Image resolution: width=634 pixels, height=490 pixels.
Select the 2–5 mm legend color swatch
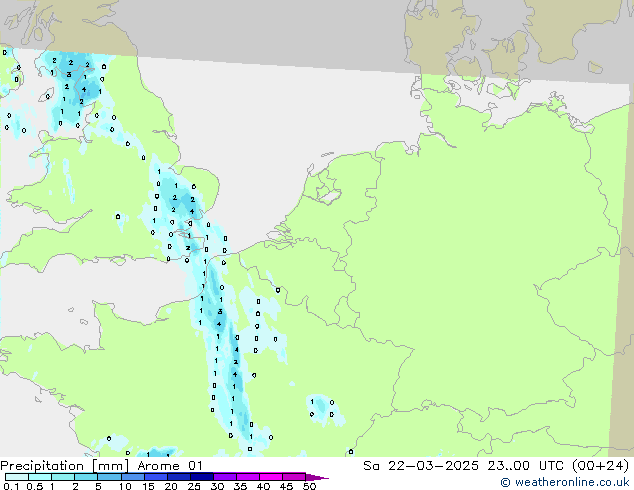click(x=86, y=477)
